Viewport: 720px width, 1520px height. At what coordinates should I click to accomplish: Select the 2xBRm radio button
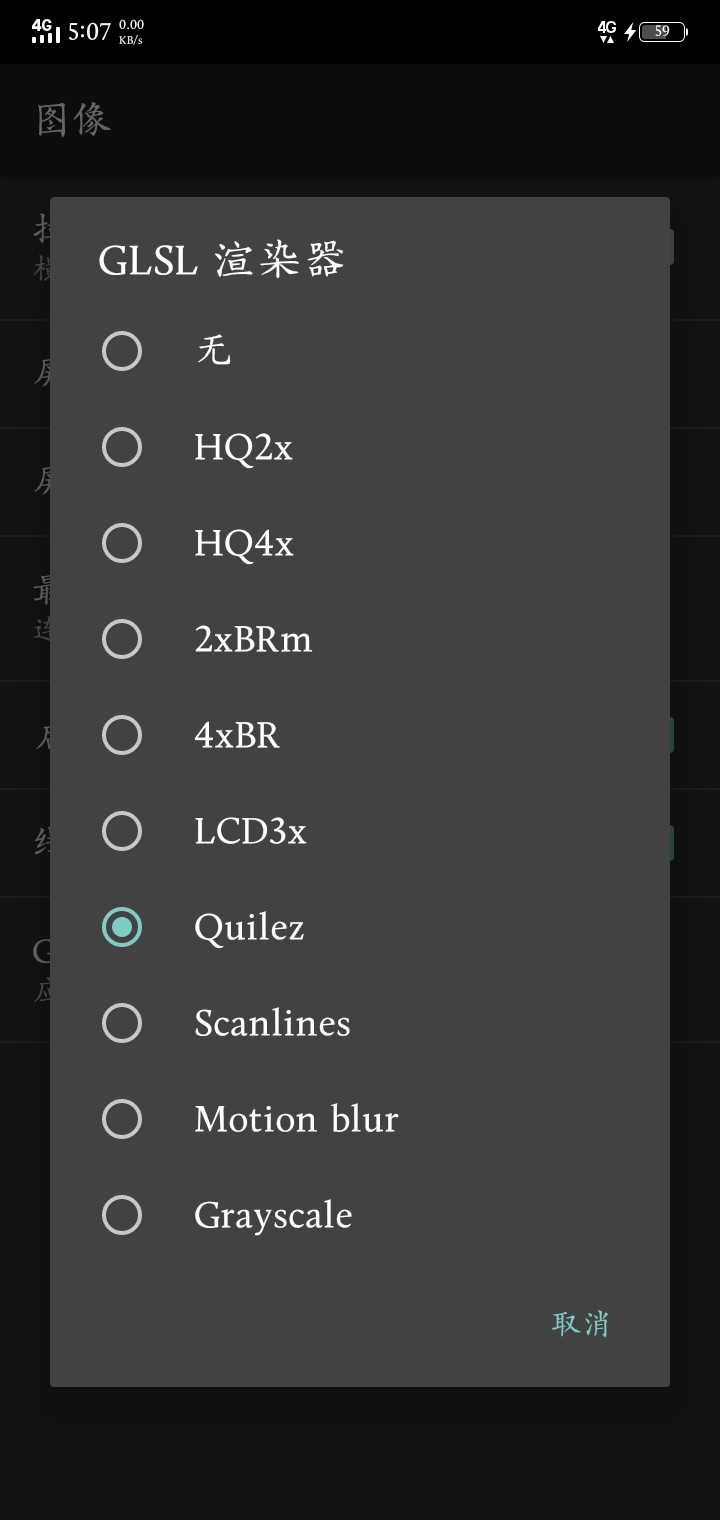point(122,639)
